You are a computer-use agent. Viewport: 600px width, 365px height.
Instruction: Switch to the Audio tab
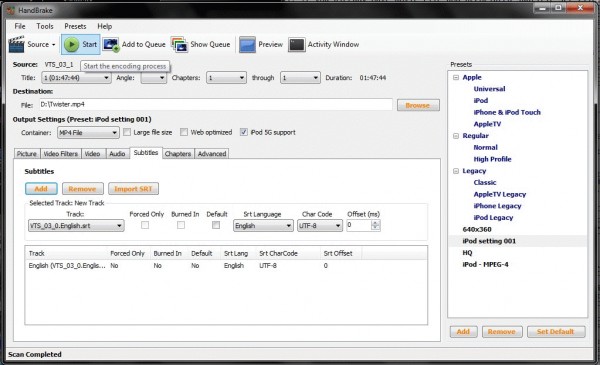117,154
